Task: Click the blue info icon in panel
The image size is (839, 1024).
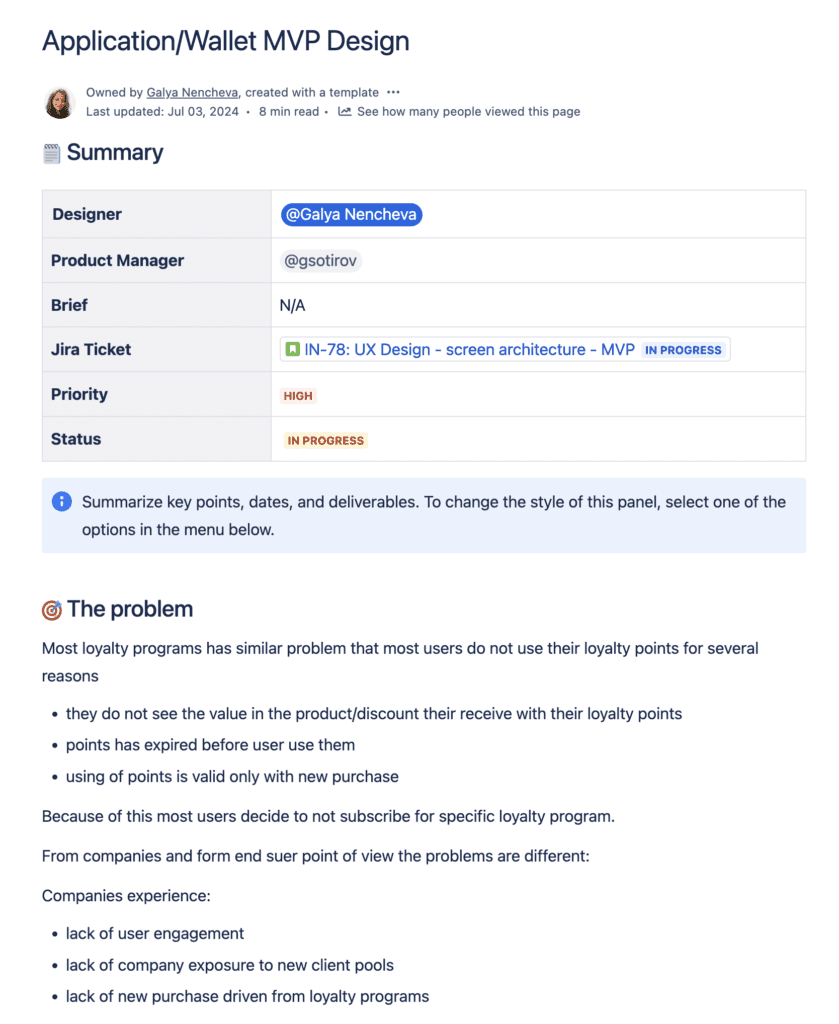Action: pyautogui.click(x=61, y=501)
